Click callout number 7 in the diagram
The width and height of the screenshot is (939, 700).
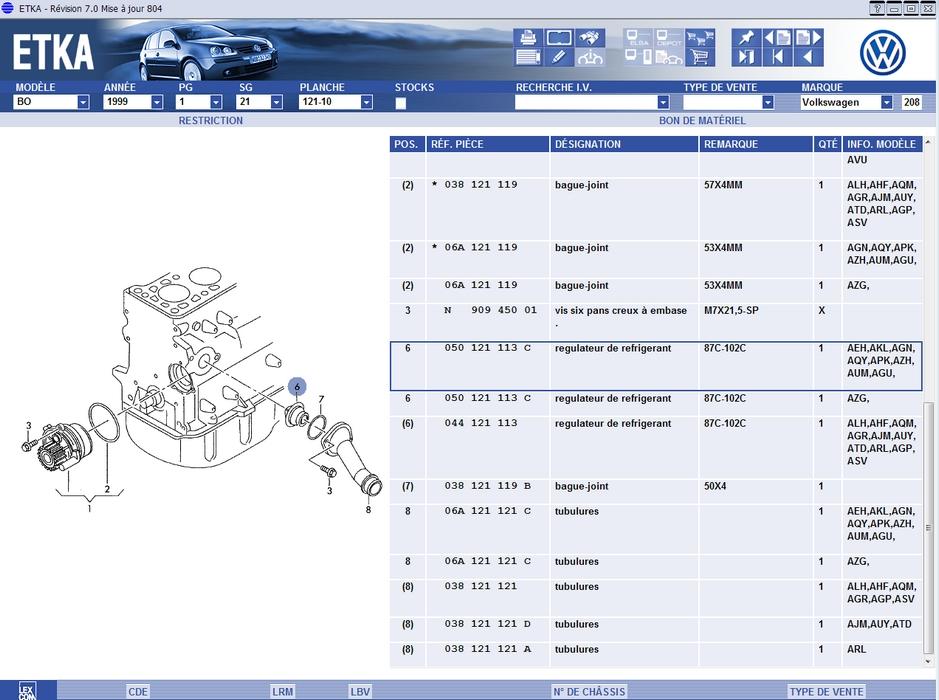click(x=321, y=399)
